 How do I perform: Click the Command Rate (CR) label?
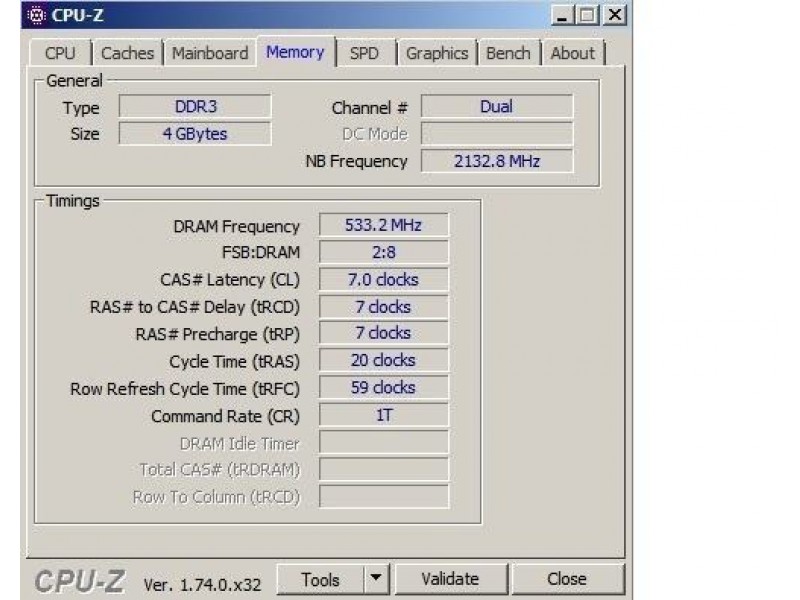[226, 416]
